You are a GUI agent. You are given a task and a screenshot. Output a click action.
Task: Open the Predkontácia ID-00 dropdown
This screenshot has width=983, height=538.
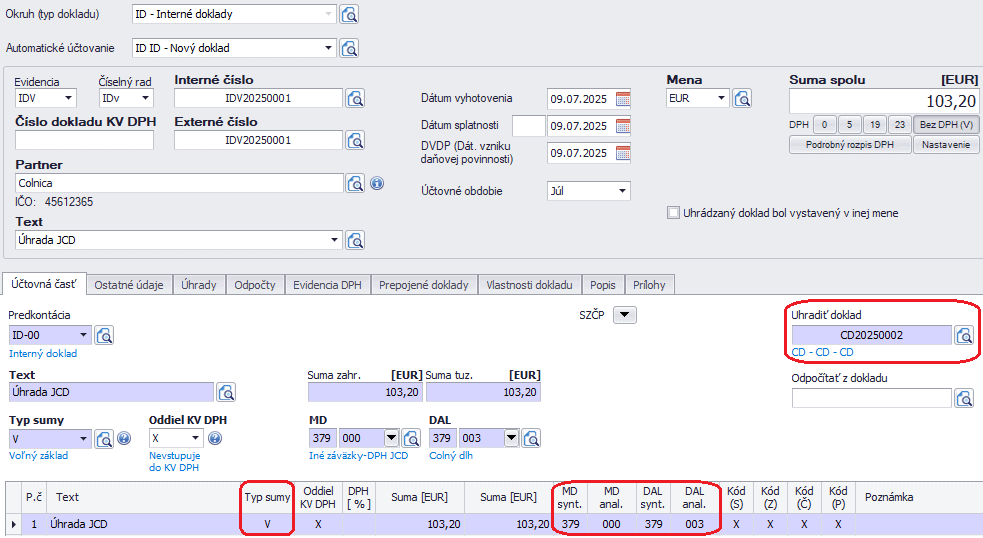coord(82,335)
